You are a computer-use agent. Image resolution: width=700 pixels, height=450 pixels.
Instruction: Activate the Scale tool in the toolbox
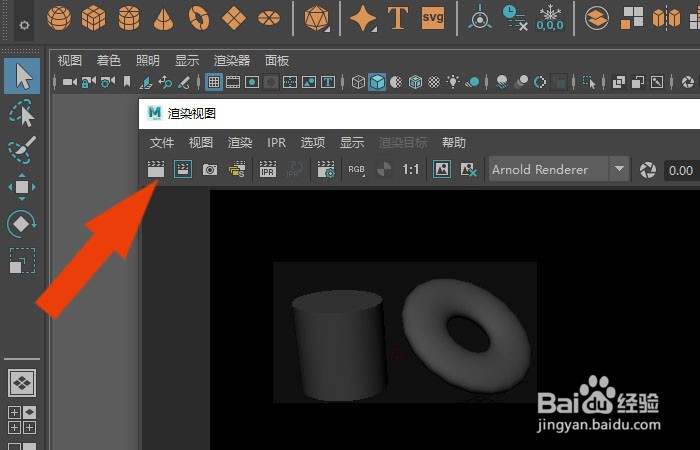22,261
